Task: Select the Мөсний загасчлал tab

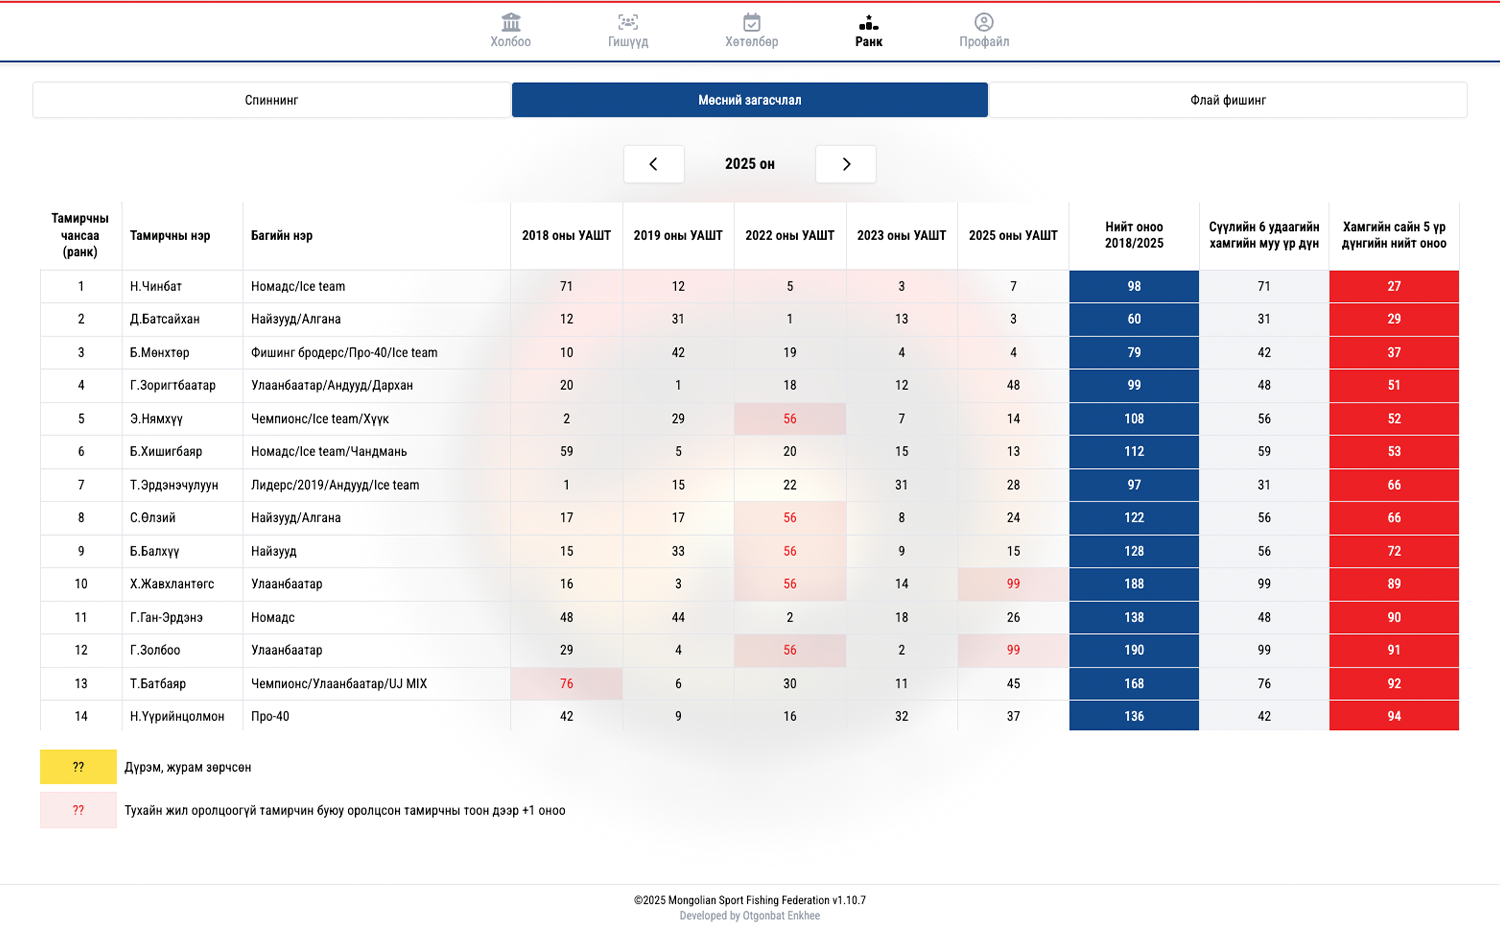Action: point(750,100)
